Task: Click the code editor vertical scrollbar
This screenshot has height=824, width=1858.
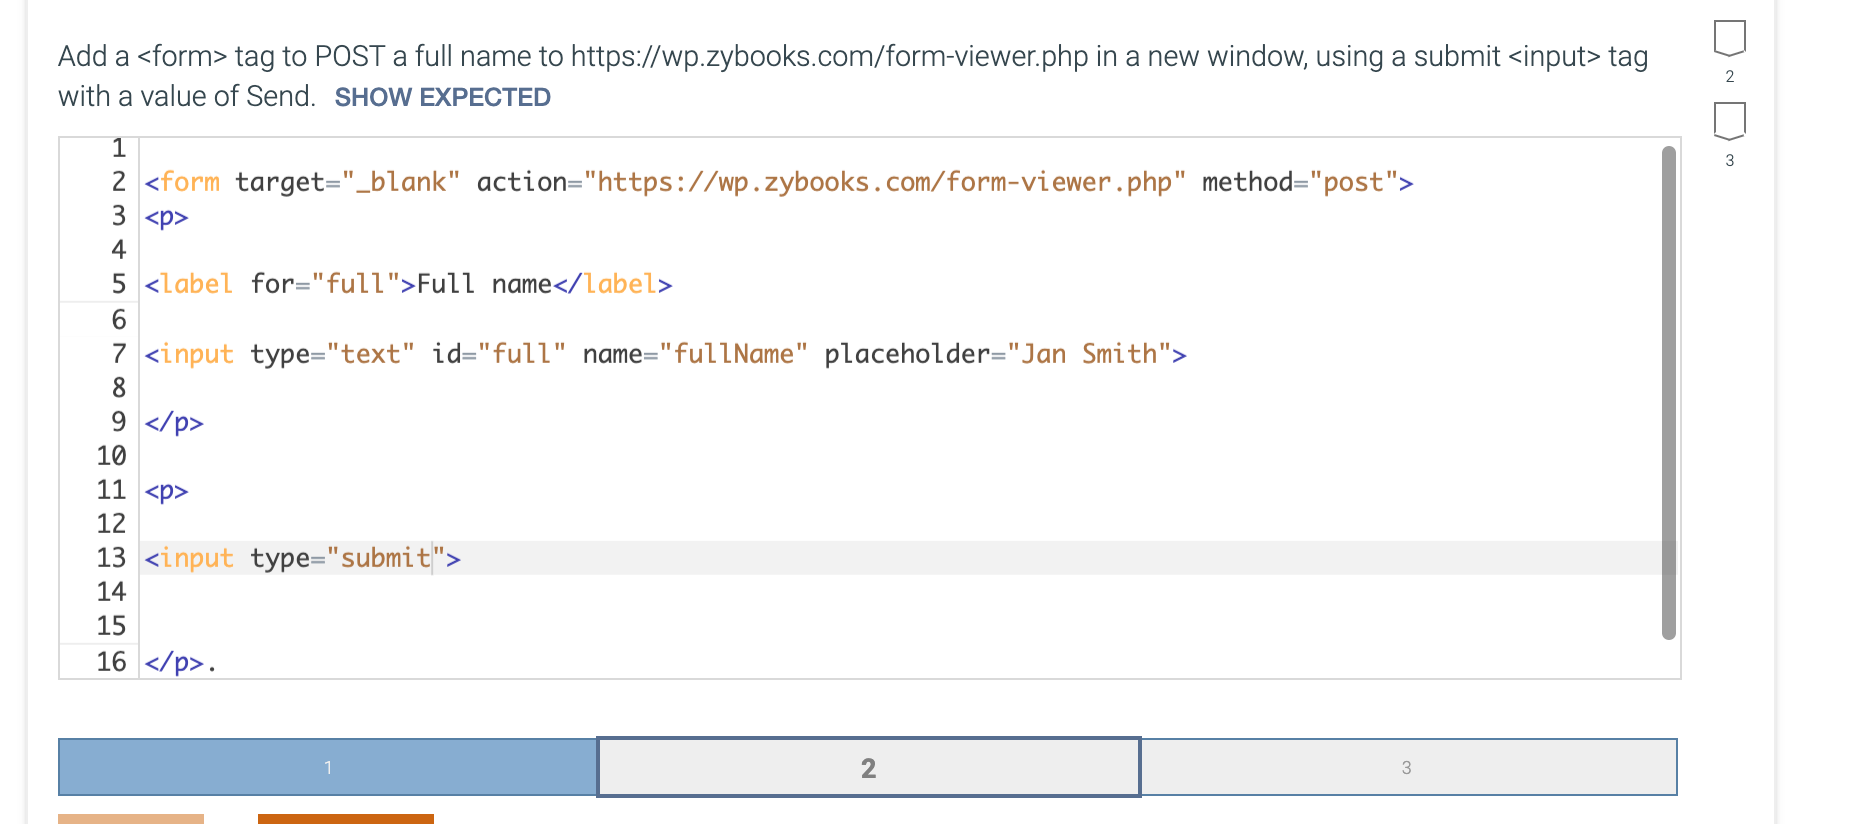Action: [x=1668, y=392]
